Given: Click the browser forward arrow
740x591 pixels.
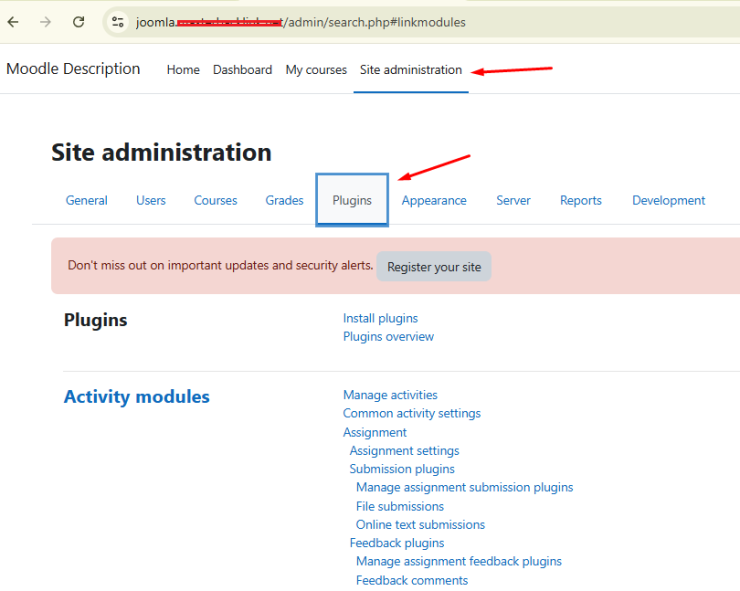Looking at the screenshot, I should coord(45,22).
